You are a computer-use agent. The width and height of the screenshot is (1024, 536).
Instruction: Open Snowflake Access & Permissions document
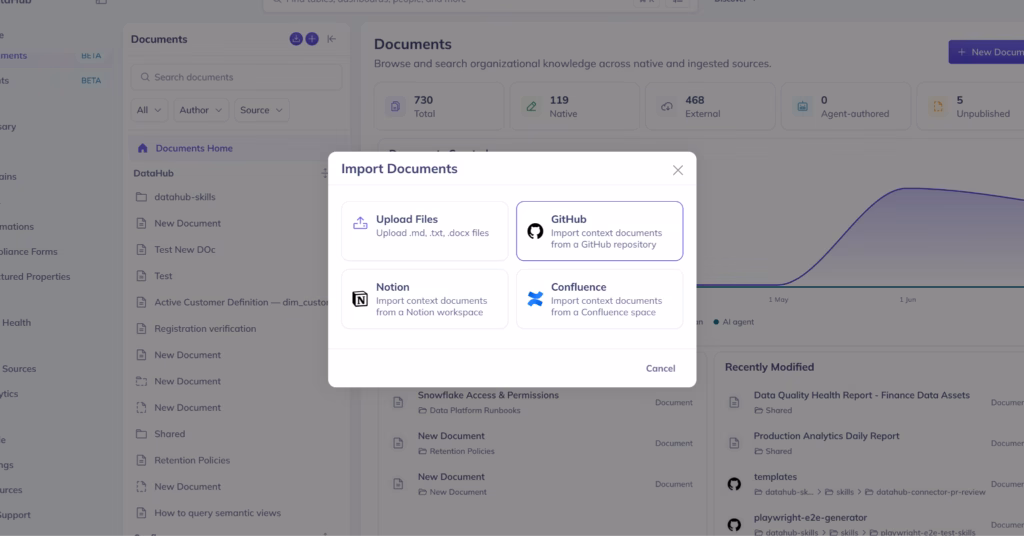488,395
